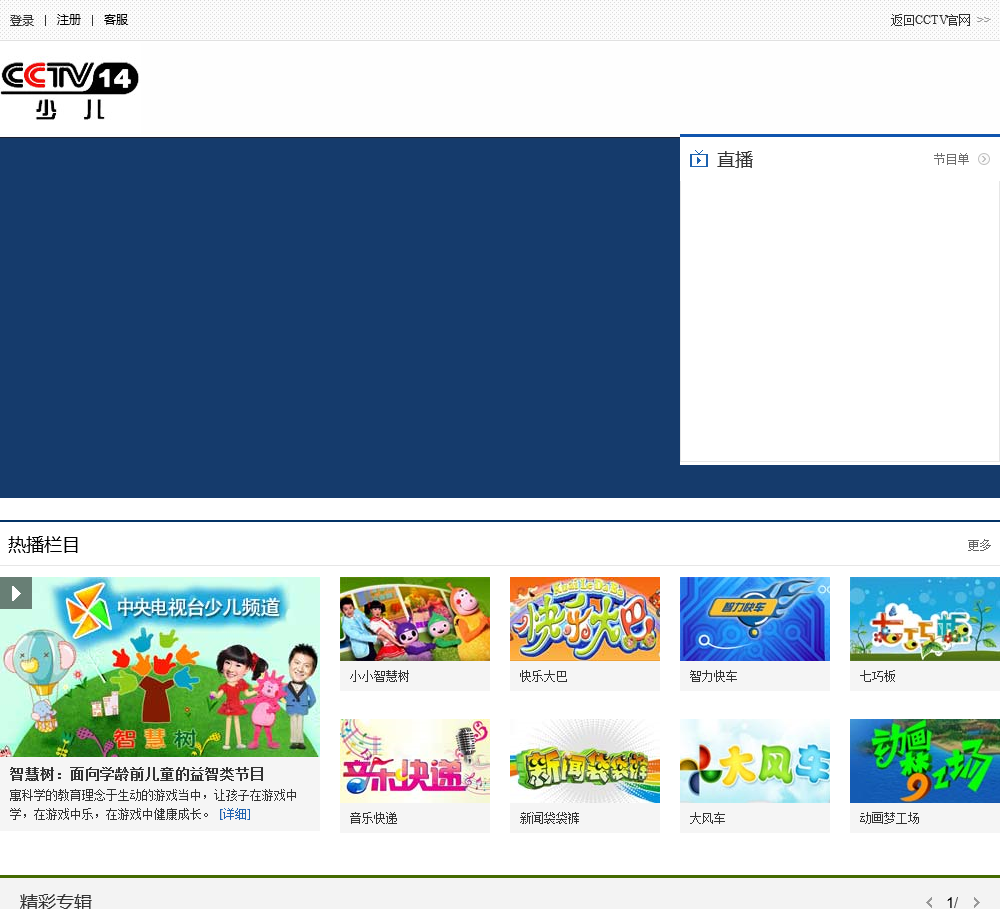Open the 详细 details link for 智慧树
Viewport: 1000px width, 909px height.
point(235,815)
